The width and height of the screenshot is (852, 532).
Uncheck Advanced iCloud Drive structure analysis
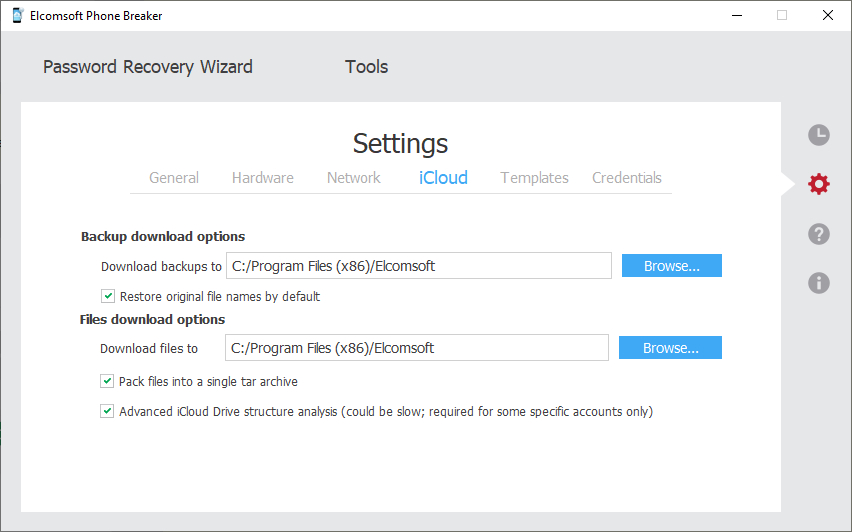tap(107, 411)
